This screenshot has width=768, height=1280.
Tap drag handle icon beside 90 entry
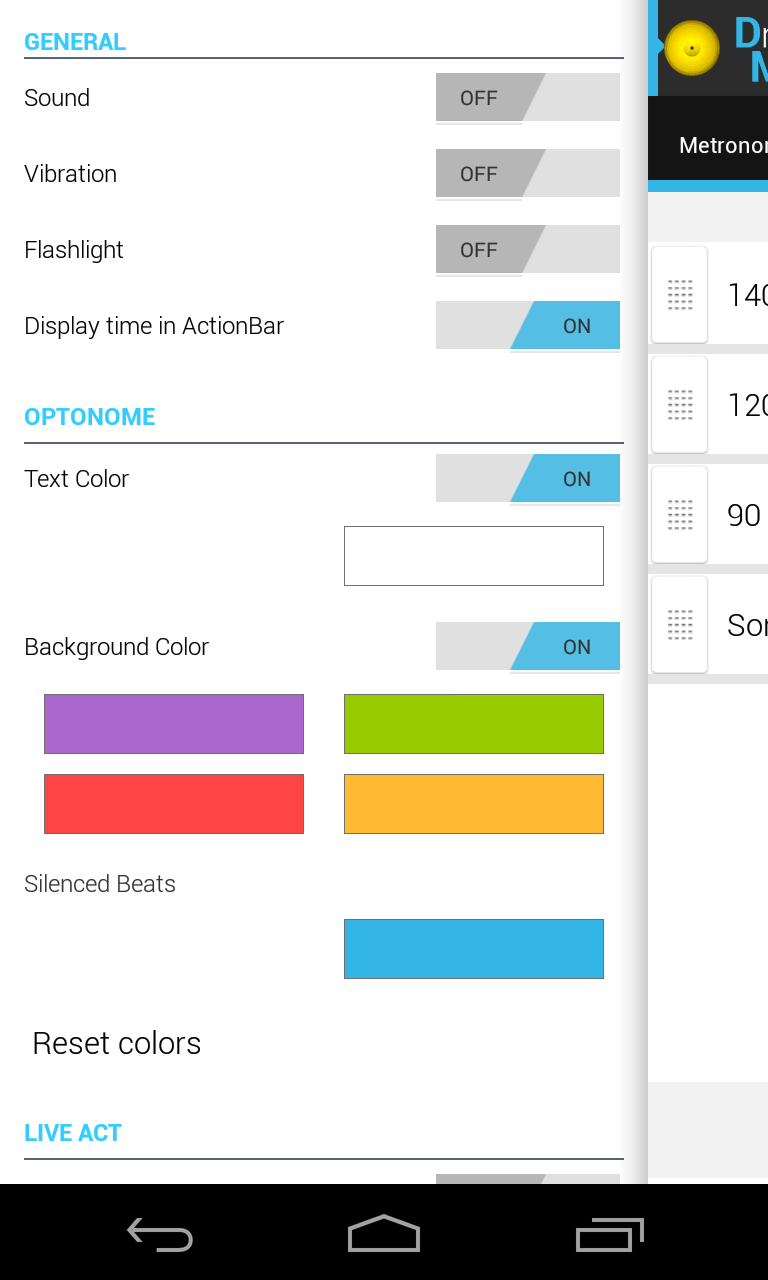(x=680, y=515)
